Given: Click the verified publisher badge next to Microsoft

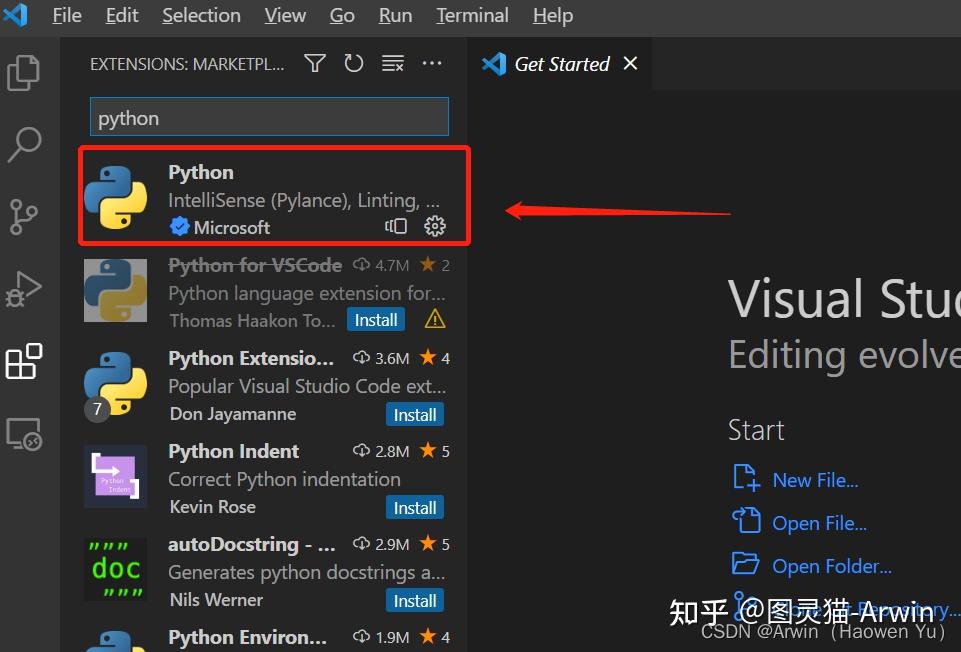Looking at the screenshot, I should pos(180,227).
